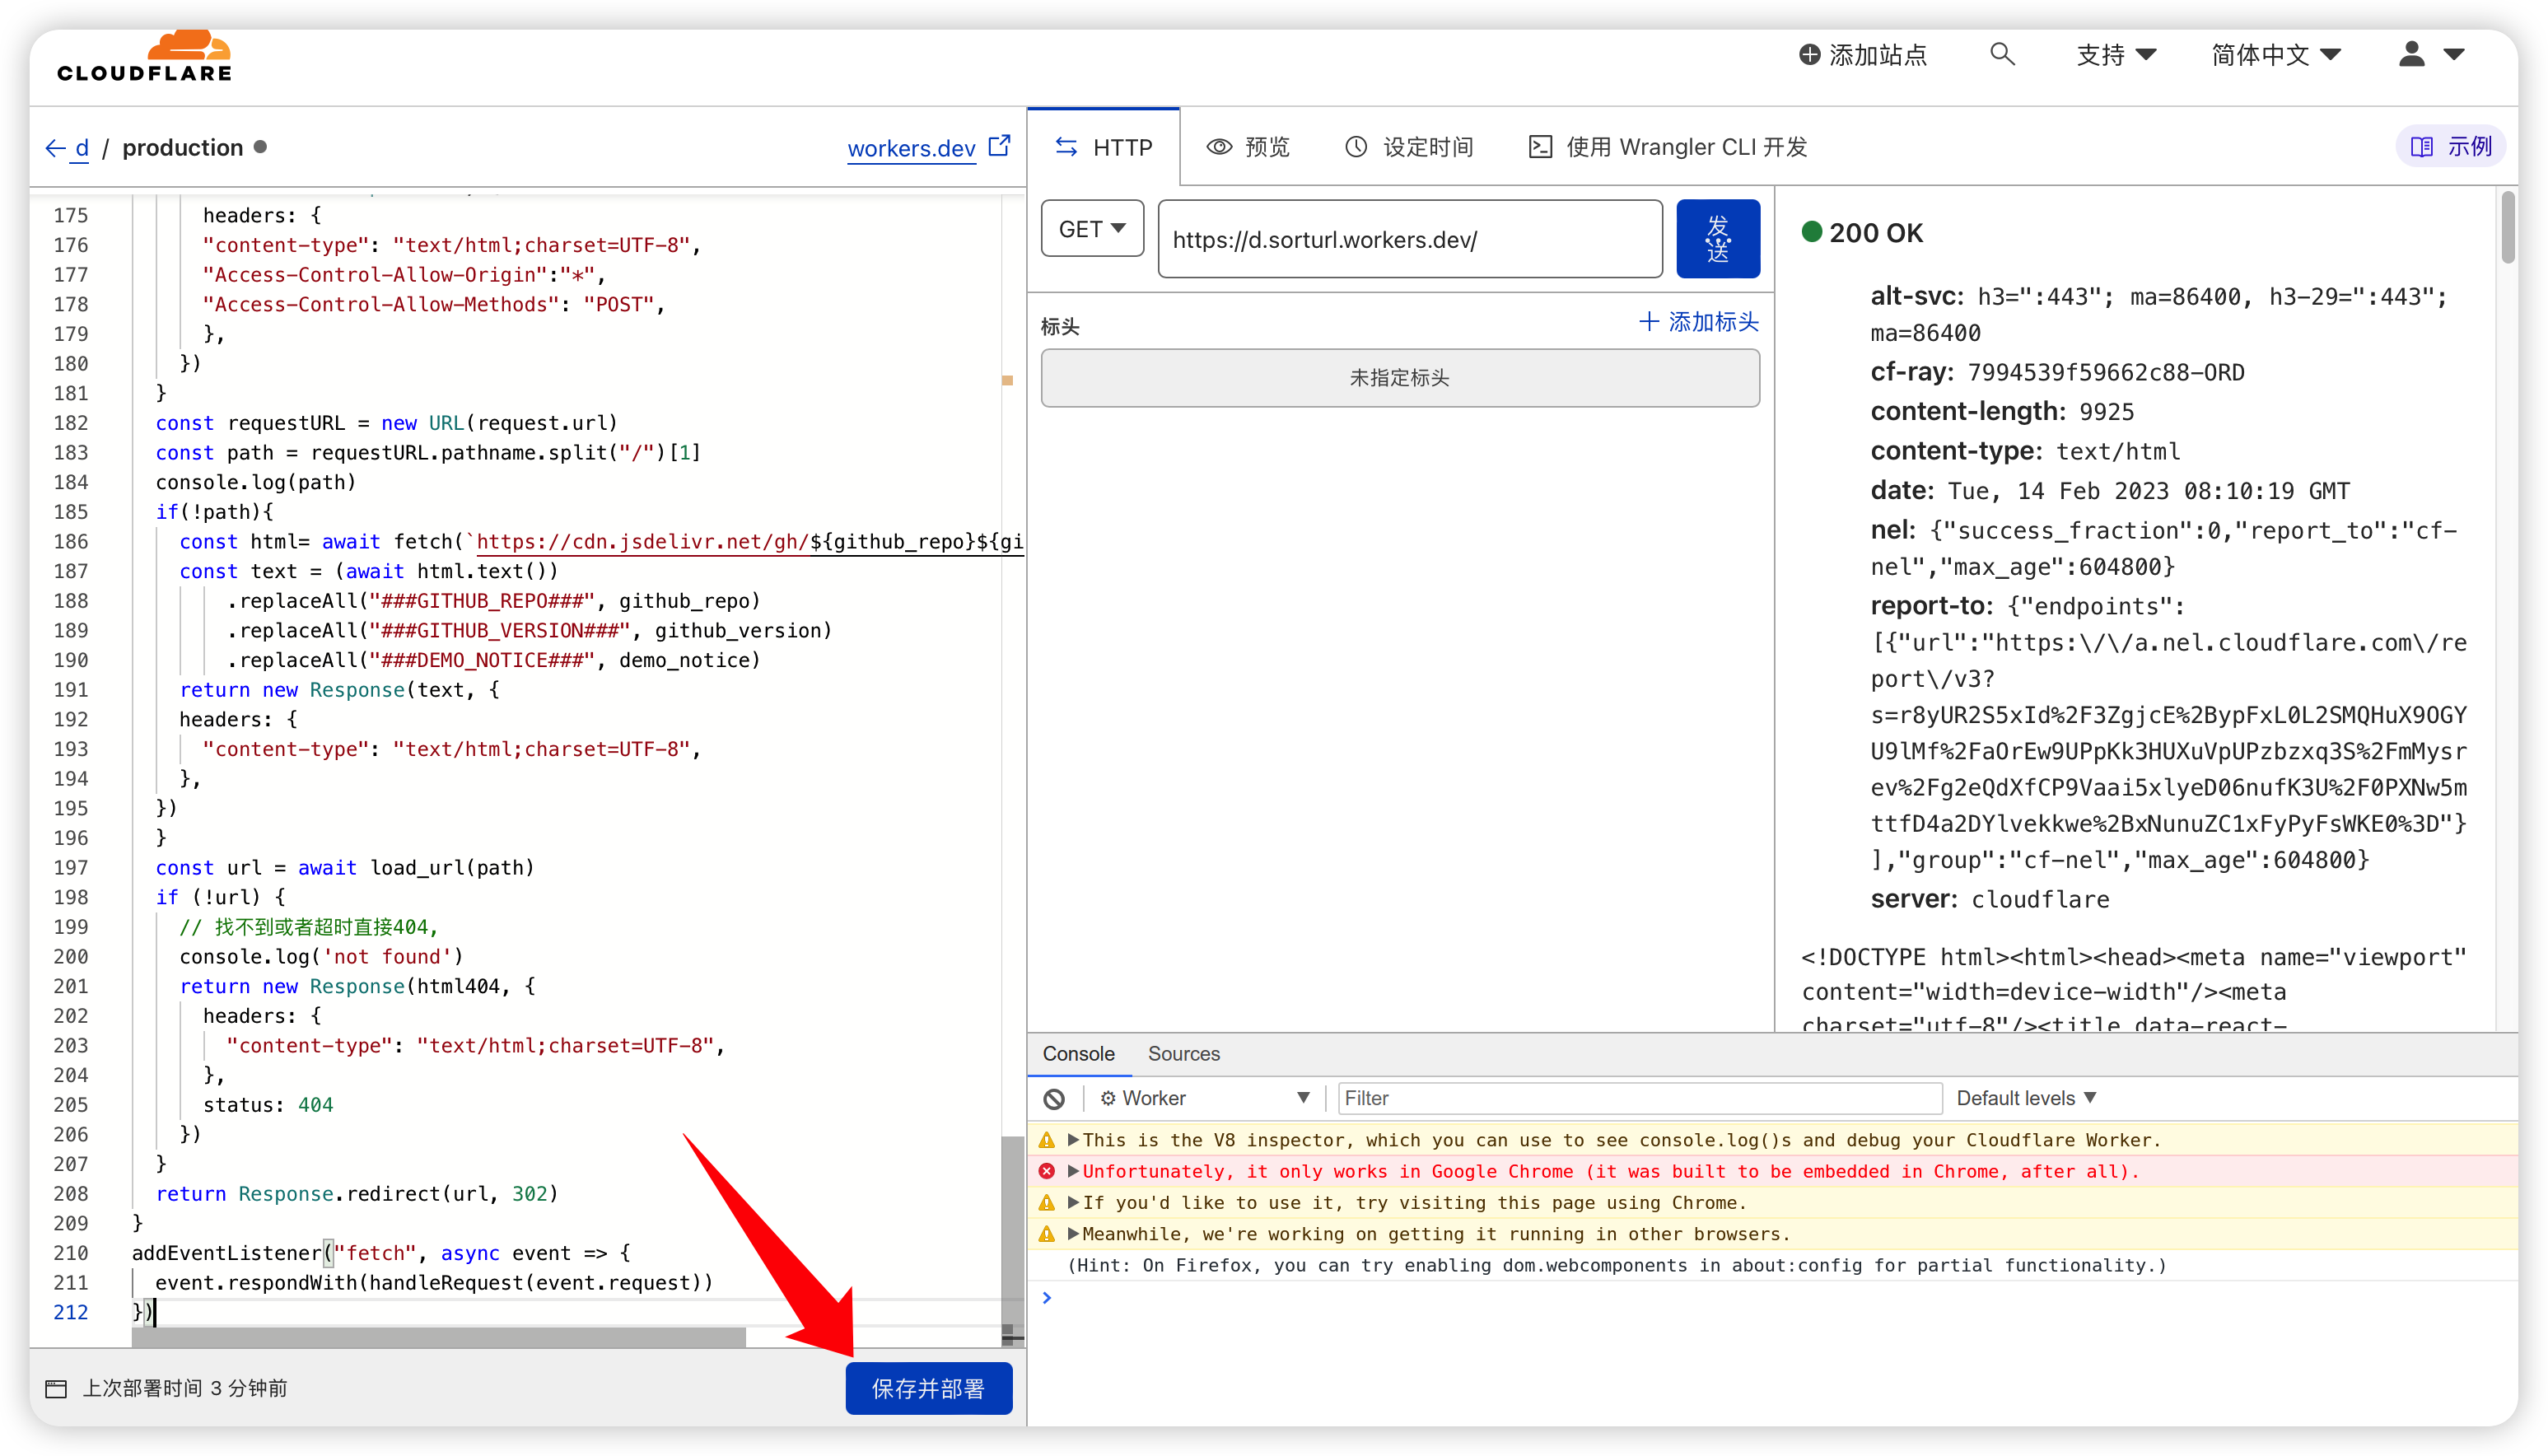Click the 添加标头 plus icon
The height and width of the screenshot is (1456, 2548).
(x=1649, y=322)
